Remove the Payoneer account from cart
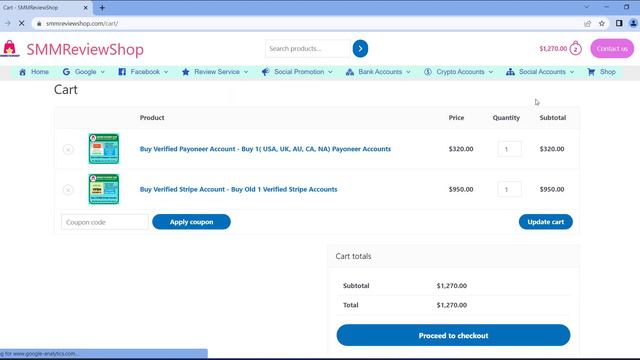 tap(68, 149)
